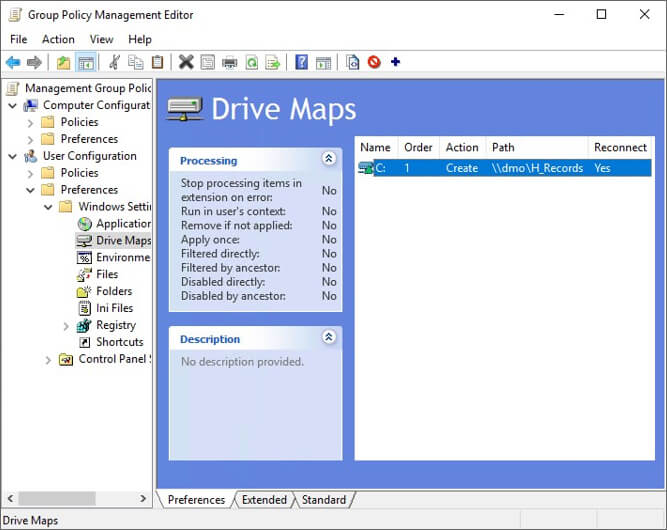Click the Print toolbar icon
The width and height of the screenshot is (667, 530).
pyautogui.click(x=230, y=63)
